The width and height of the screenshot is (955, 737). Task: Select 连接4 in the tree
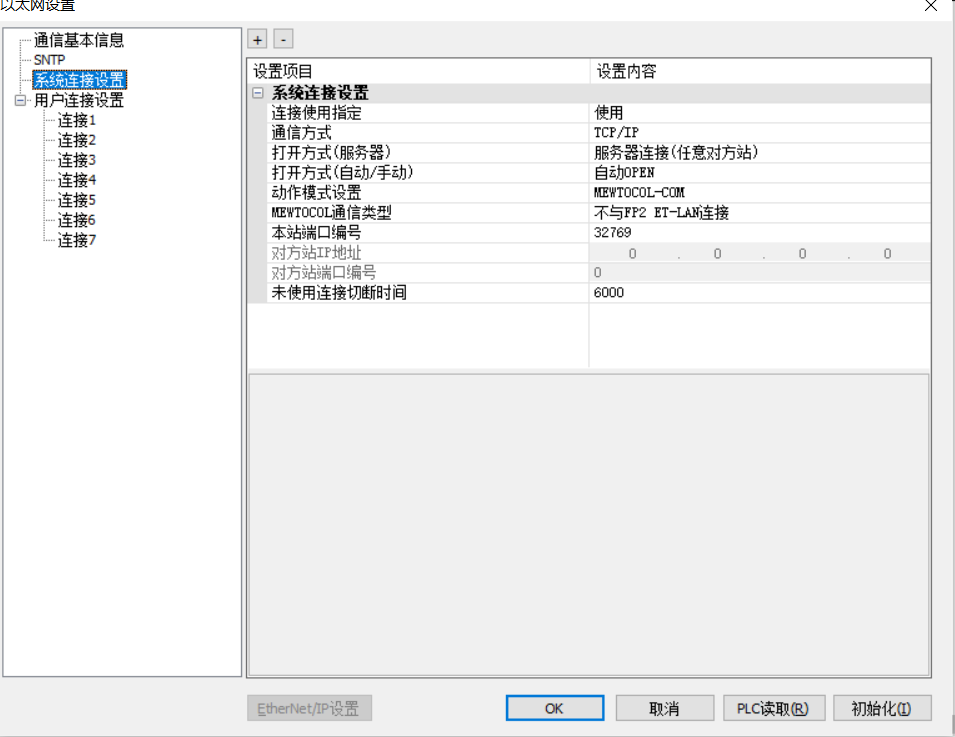point(76,181)
